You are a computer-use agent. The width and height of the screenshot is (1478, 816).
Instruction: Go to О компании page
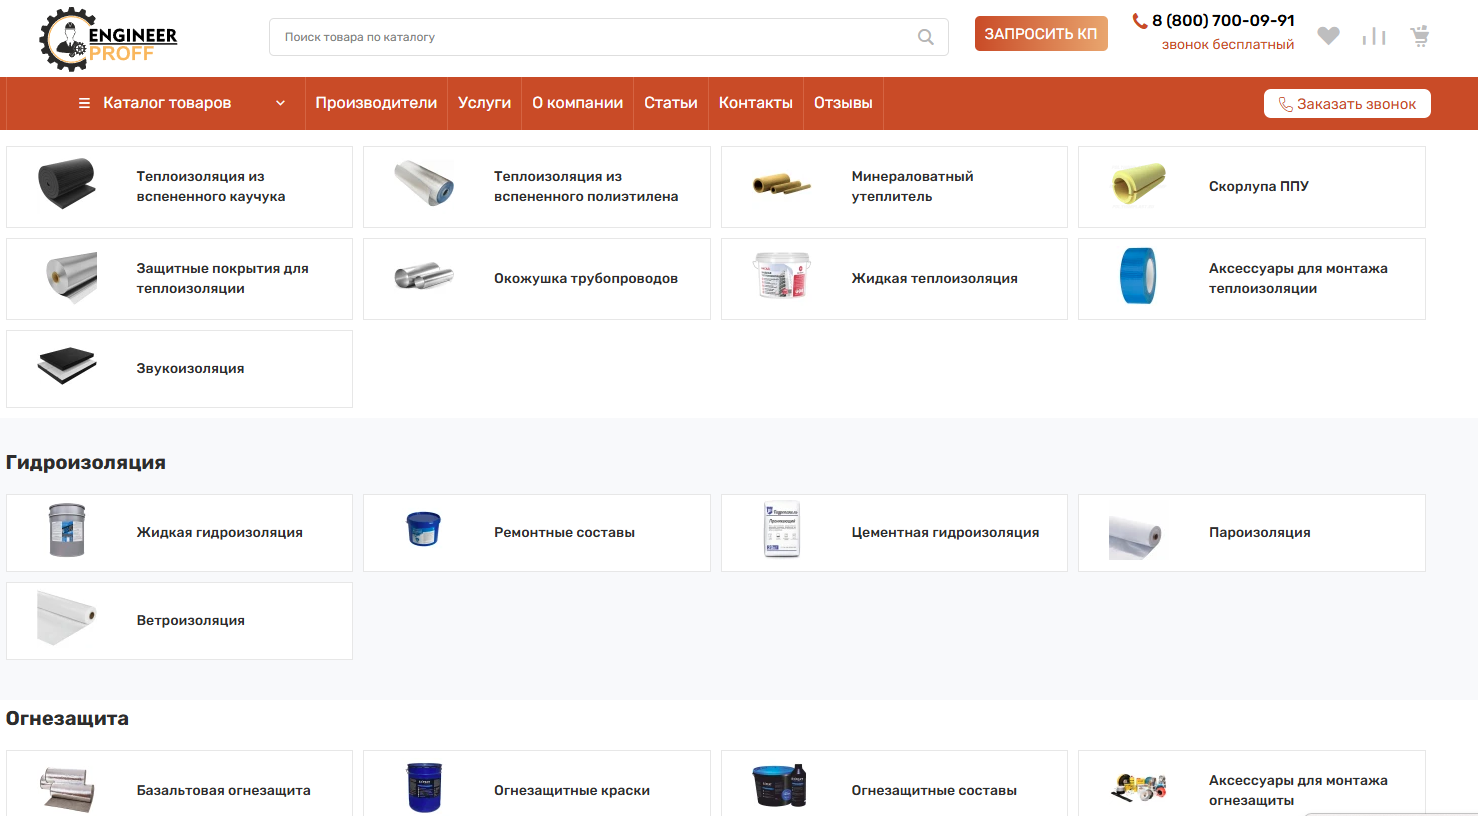point(577,103)
